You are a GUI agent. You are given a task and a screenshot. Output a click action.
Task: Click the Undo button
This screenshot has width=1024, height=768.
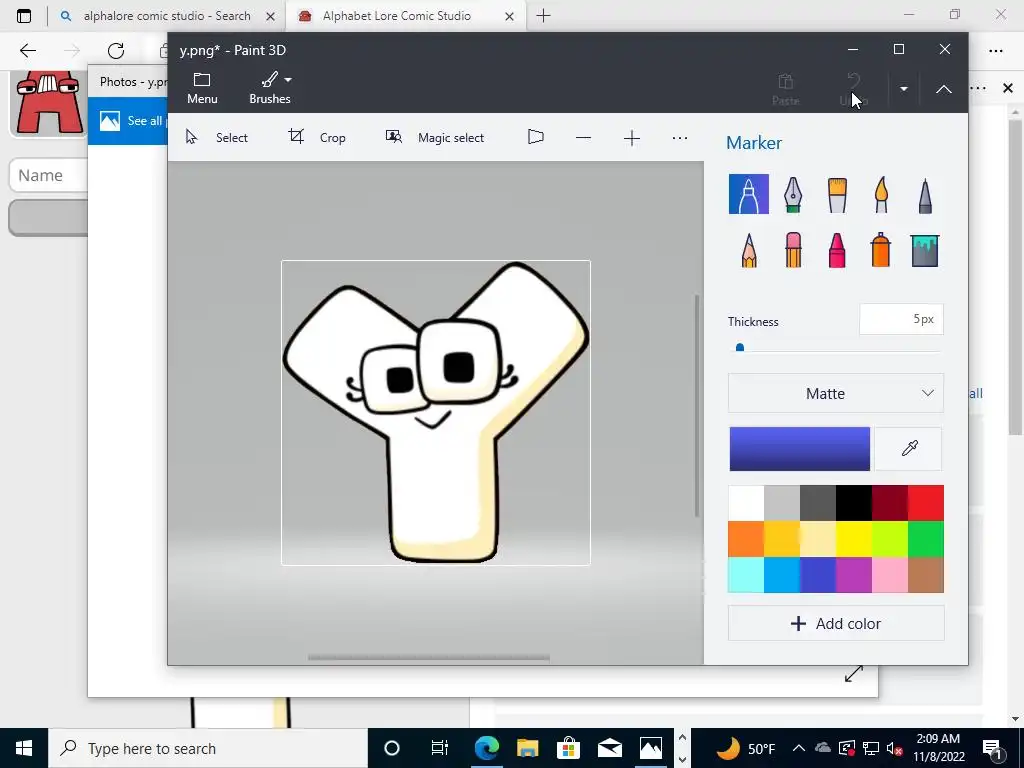click(853, 89)
